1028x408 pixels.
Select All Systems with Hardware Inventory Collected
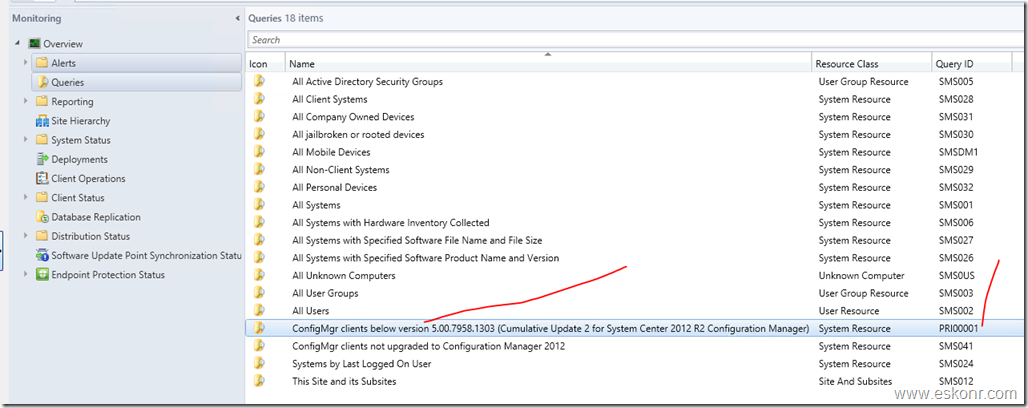point(391,222)
